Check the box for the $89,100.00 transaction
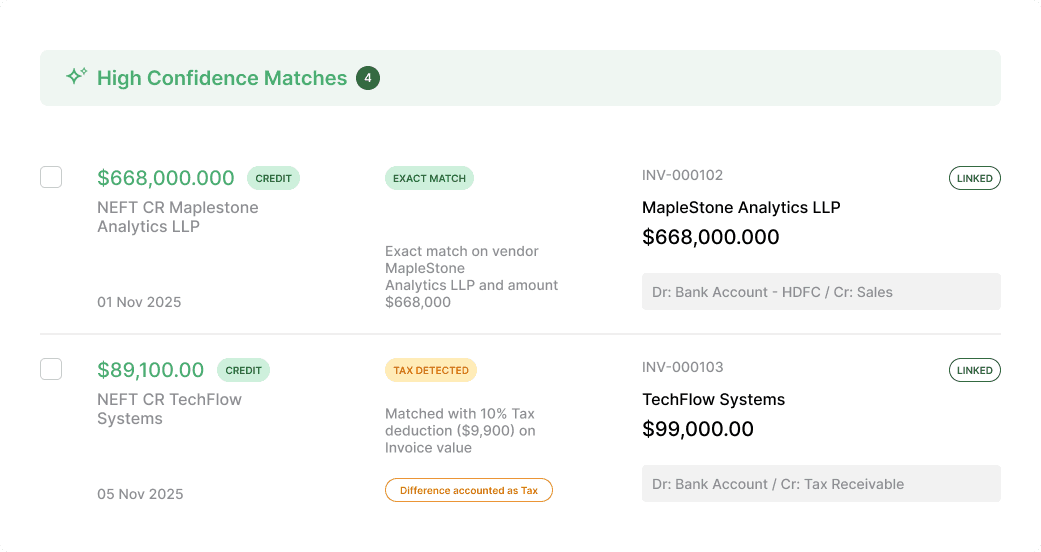 [51, 369]
